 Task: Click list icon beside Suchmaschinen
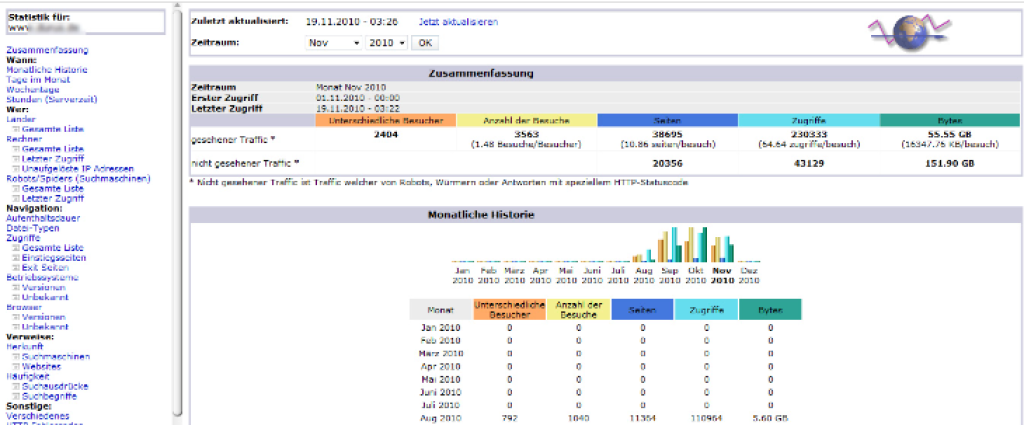[16, 357]
